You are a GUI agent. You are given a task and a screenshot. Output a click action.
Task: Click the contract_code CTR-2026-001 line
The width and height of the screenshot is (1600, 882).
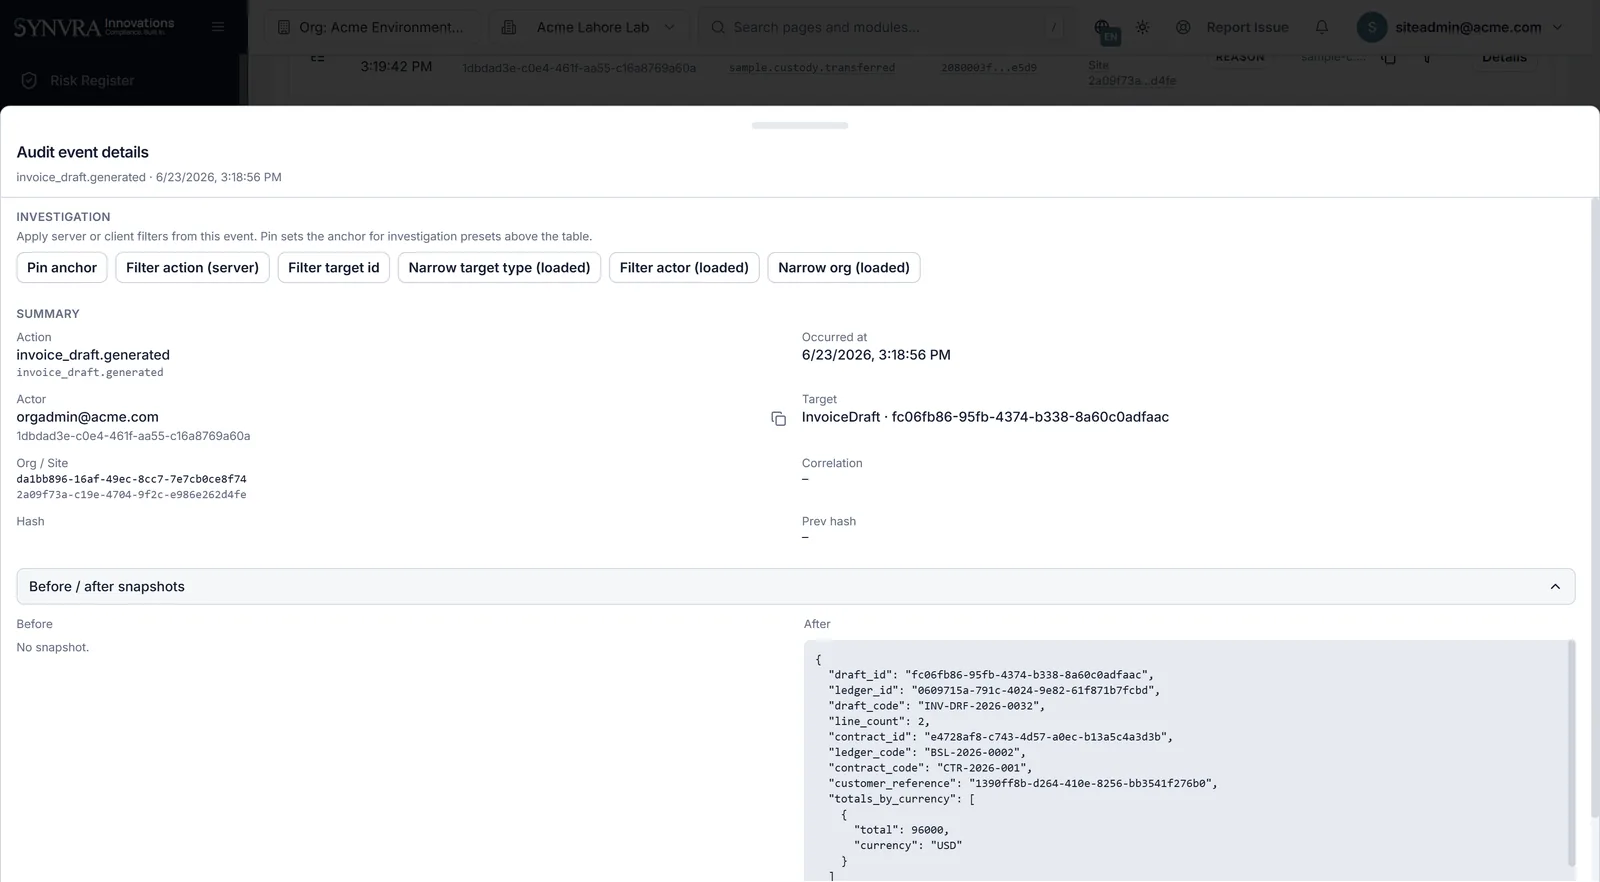(x=930, y=768)
